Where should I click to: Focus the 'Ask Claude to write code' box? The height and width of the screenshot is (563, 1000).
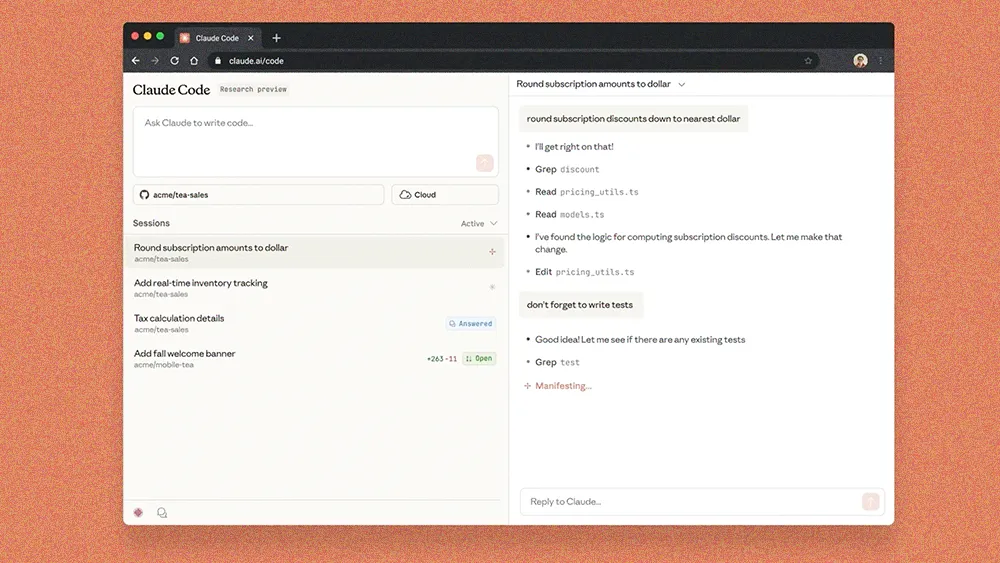[315, 142]
